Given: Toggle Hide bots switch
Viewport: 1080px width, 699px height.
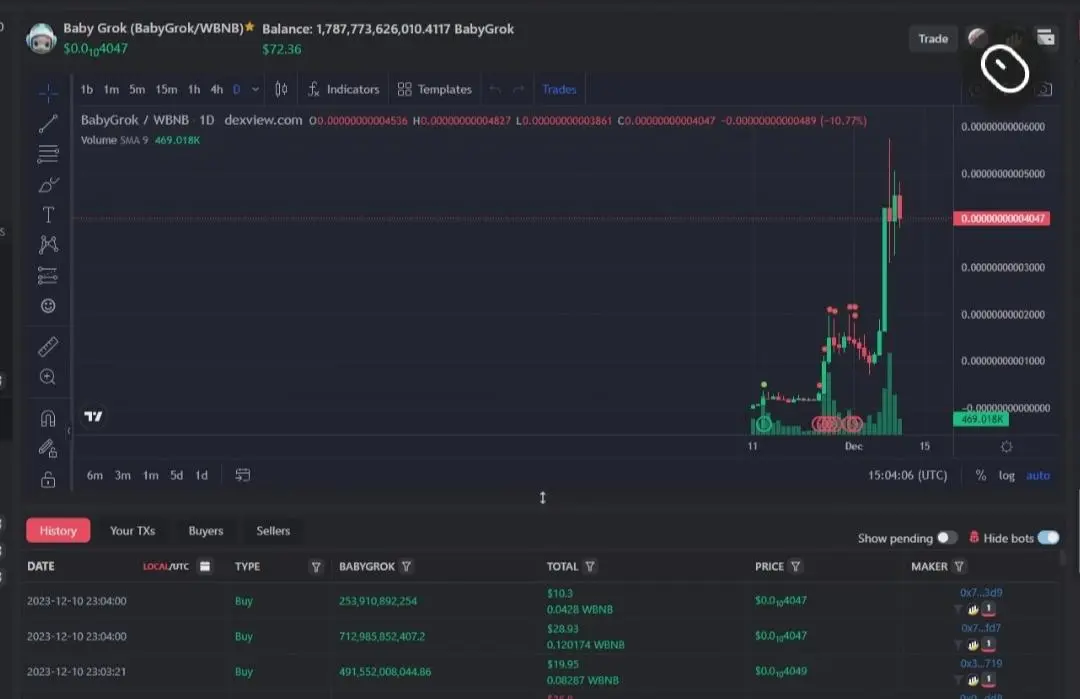Looking at the screenshot, I should (x=1048, y=537).
